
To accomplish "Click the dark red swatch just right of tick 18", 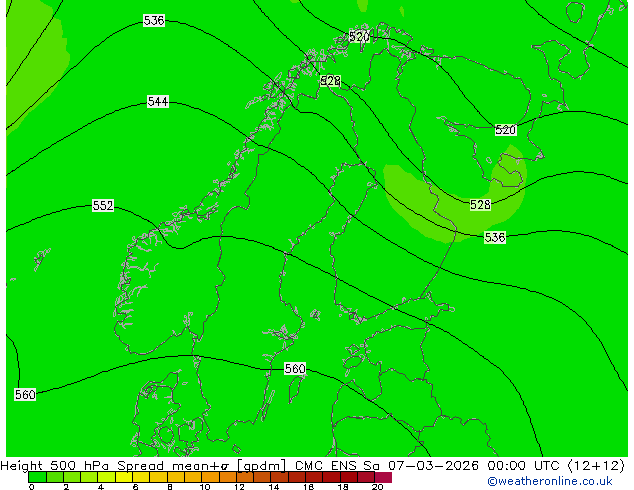I will 349,477.
